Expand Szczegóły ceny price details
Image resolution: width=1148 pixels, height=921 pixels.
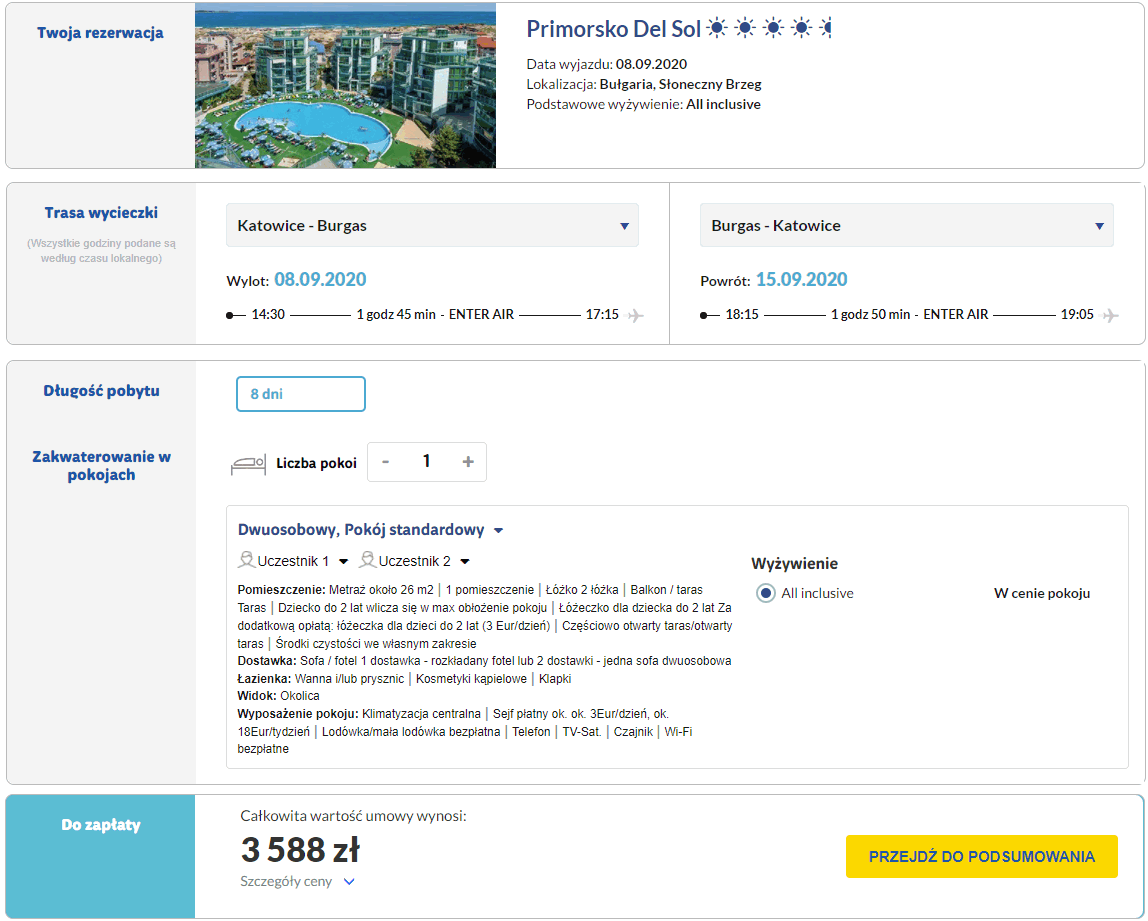point(297,881)
